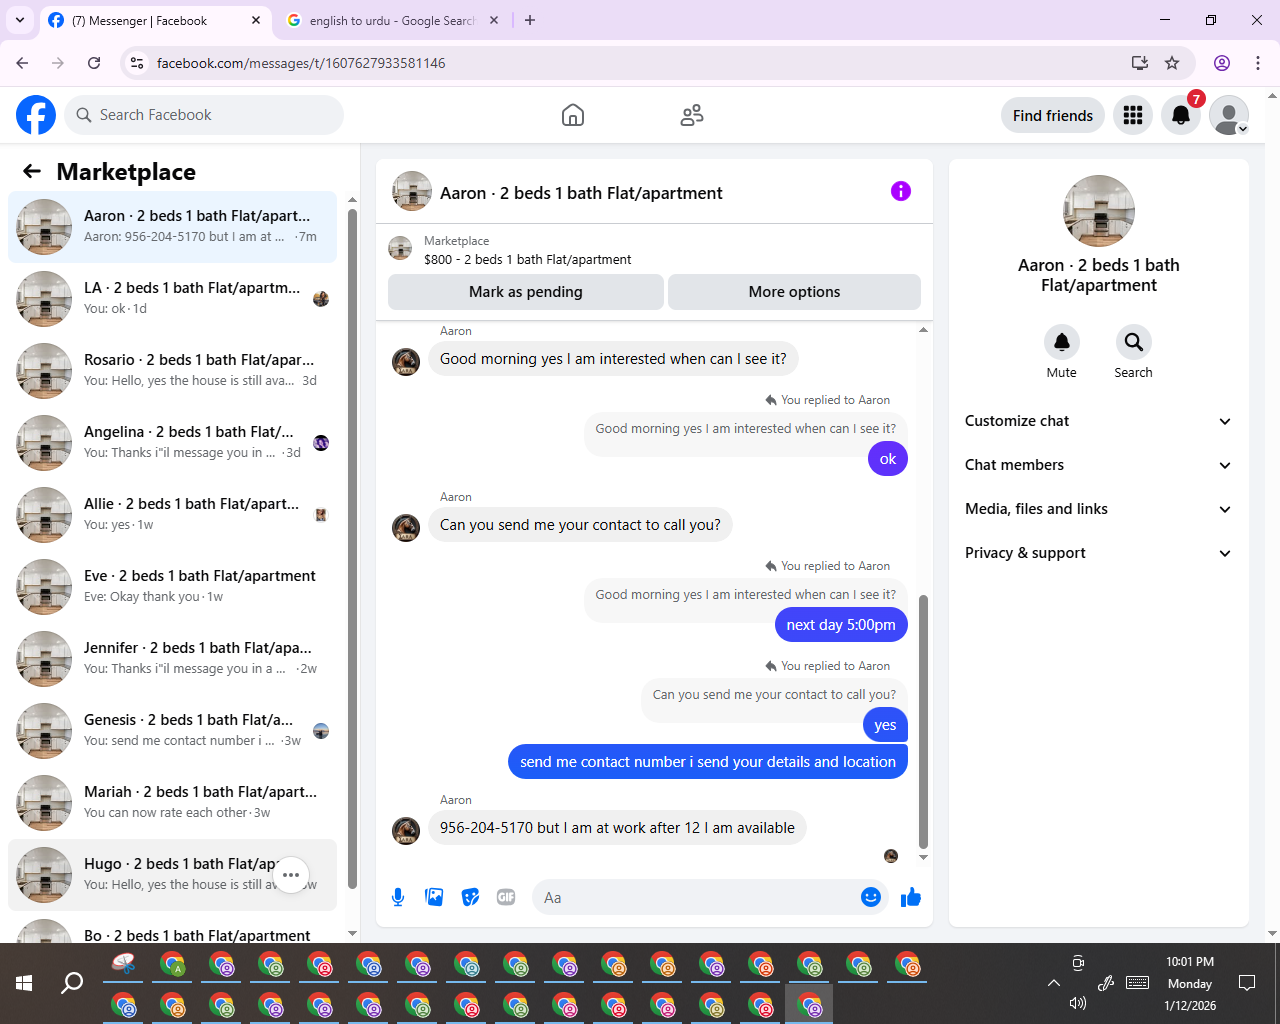This screenshot has height=1024, width=1280.
Task: Open the emoji picker in composer
Action: click(871, 897)
